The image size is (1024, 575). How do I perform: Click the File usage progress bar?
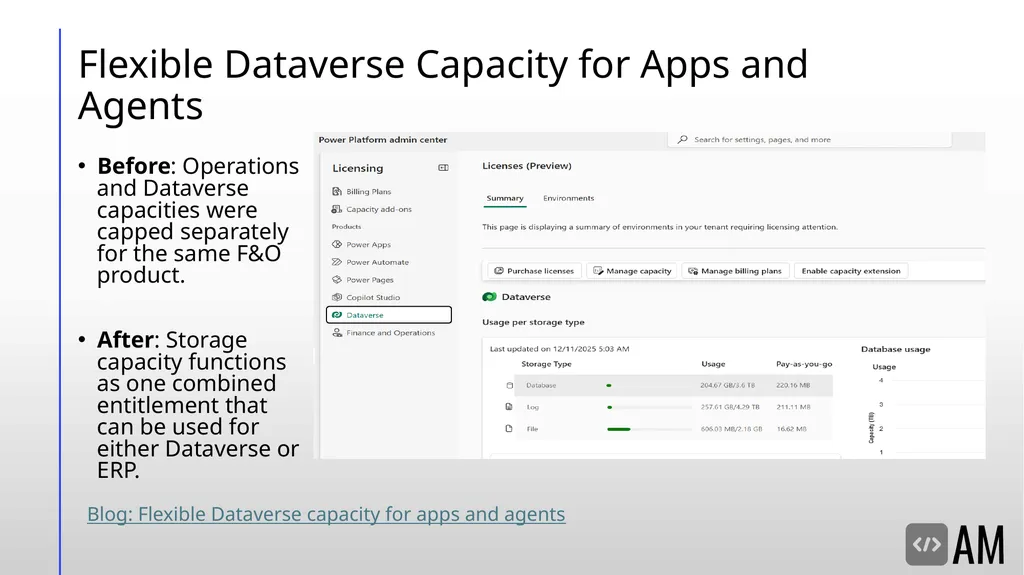649,429
